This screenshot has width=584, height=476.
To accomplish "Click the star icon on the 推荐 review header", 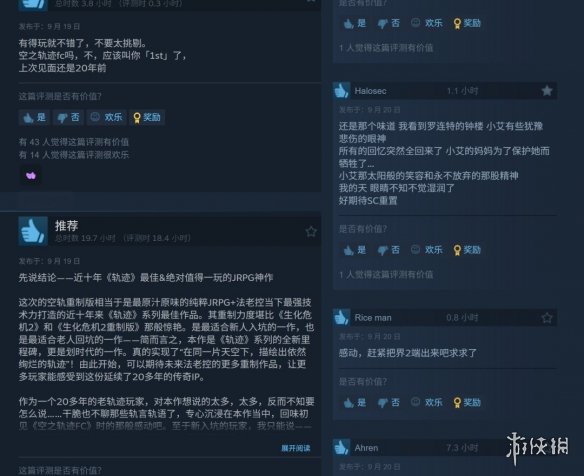I will [x=311, y=231].
